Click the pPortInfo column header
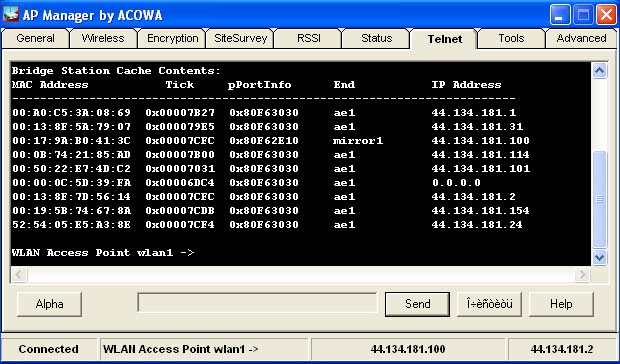The image size is (620, 364). (x=260, y=85)
